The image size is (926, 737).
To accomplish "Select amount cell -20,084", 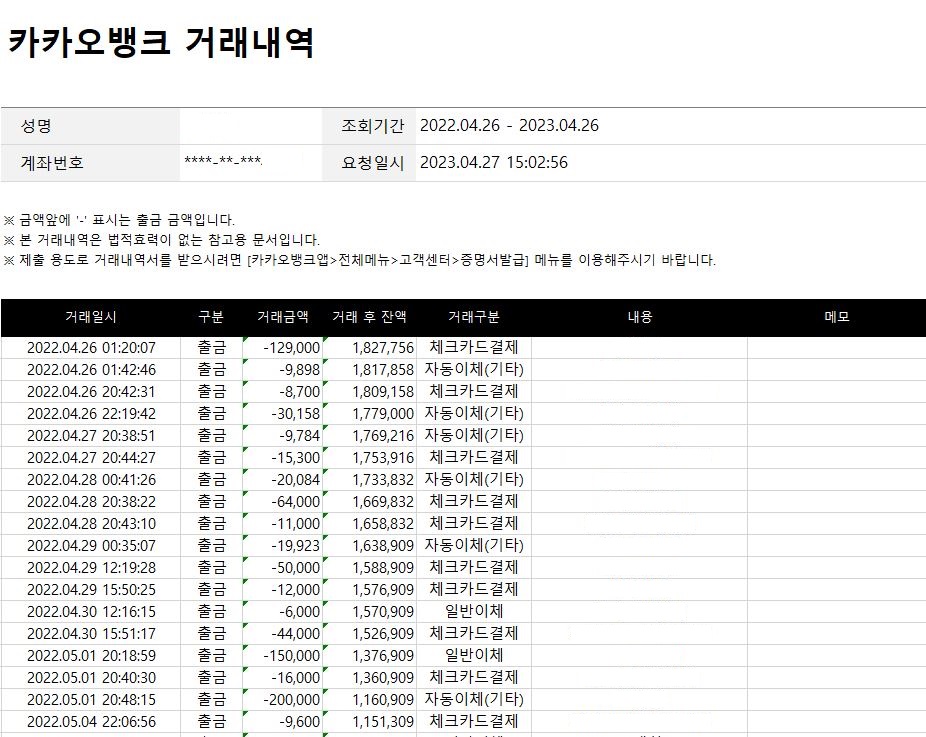I will pyautogui.click(x=282, y=480).
